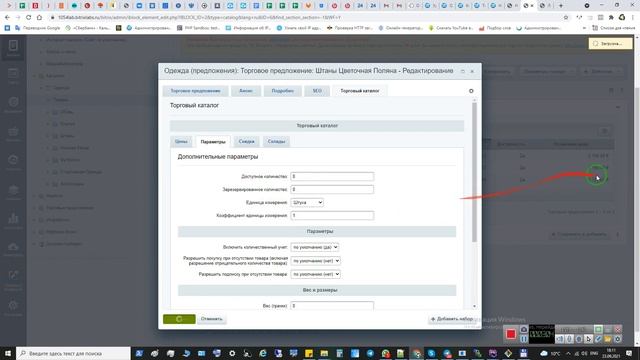Maximize the Редактирование dialog window
The image size is (640, 360).
point(463,71)
